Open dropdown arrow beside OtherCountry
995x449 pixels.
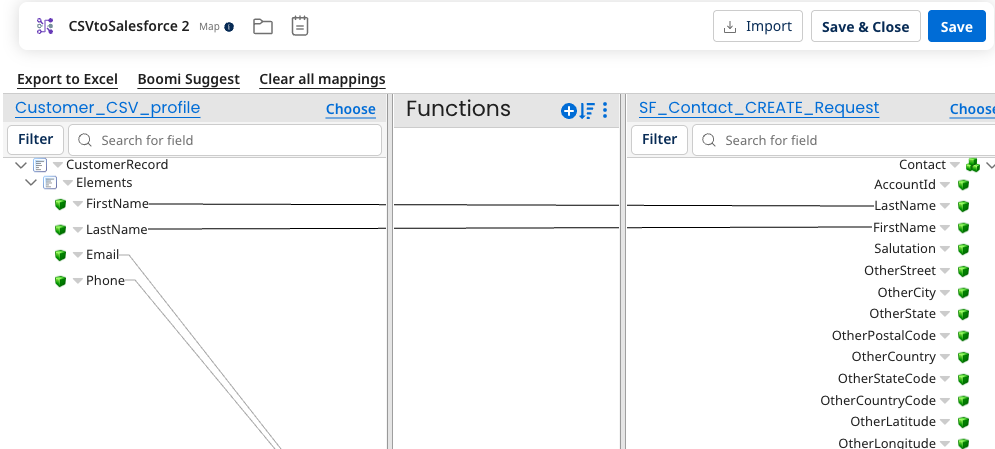coord(945,358)
